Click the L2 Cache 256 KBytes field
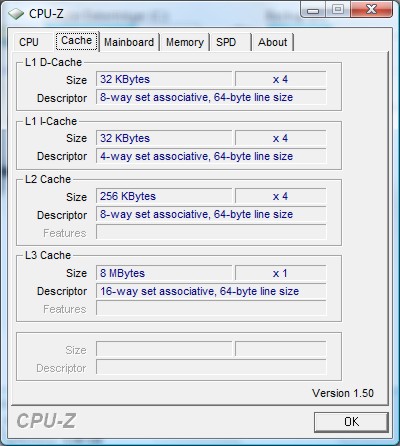The image size is (400, 446). click(x=164, y=196)
